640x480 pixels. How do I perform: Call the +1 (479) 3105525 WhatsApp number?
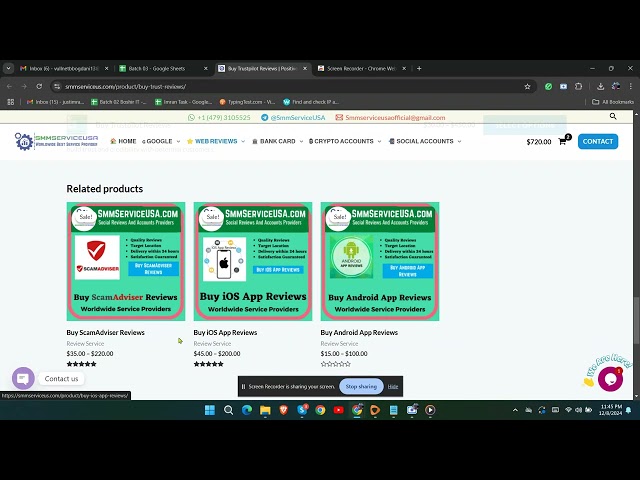pos(219,118)
